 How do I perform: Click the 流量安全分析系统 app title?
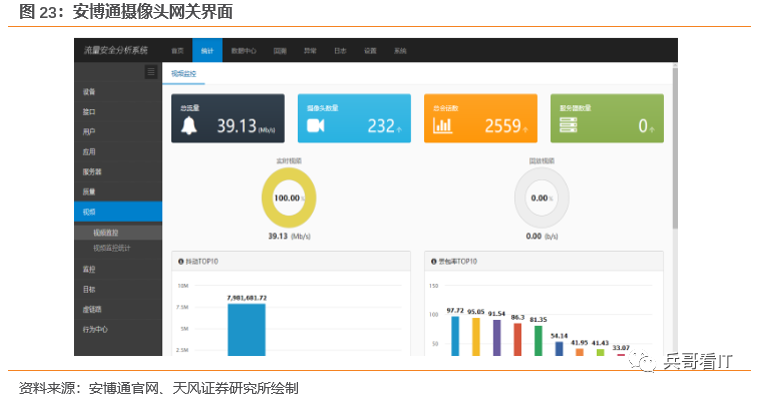click(116, 50)
